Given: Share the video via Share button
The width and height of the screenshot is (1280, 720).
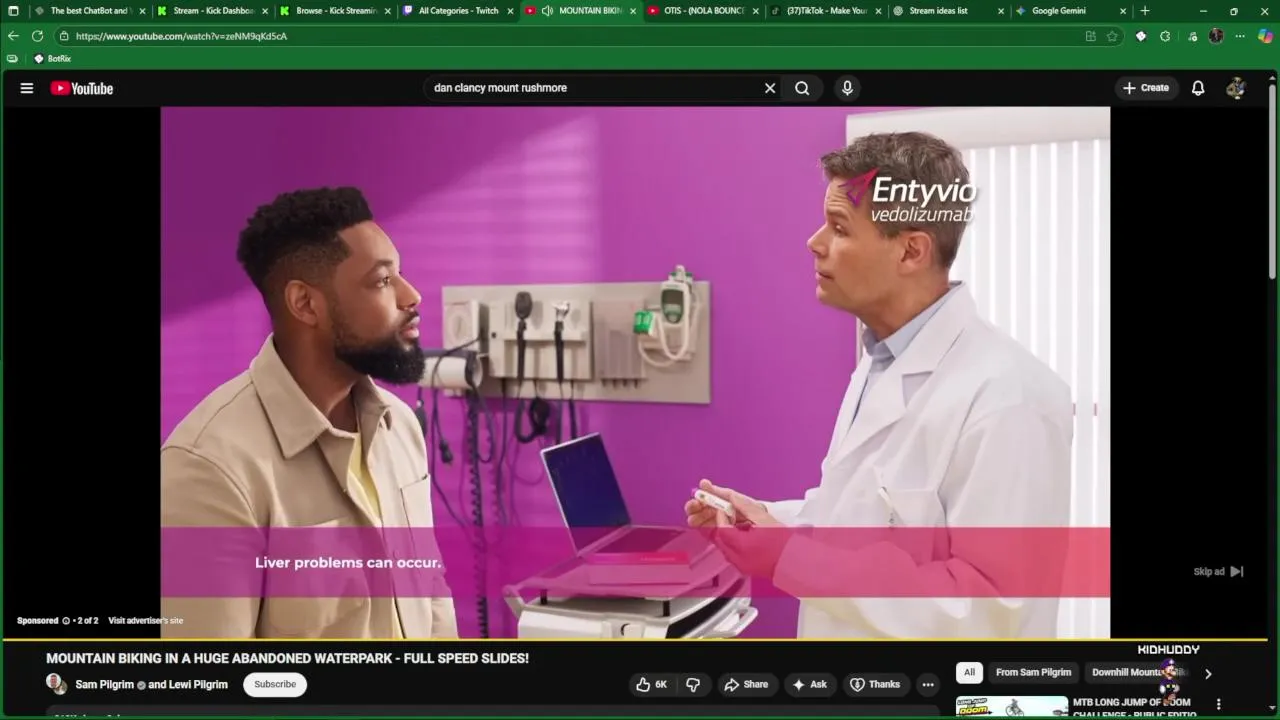Looking at the screenshot, I should pyautogui.click(x=746, y=684).
